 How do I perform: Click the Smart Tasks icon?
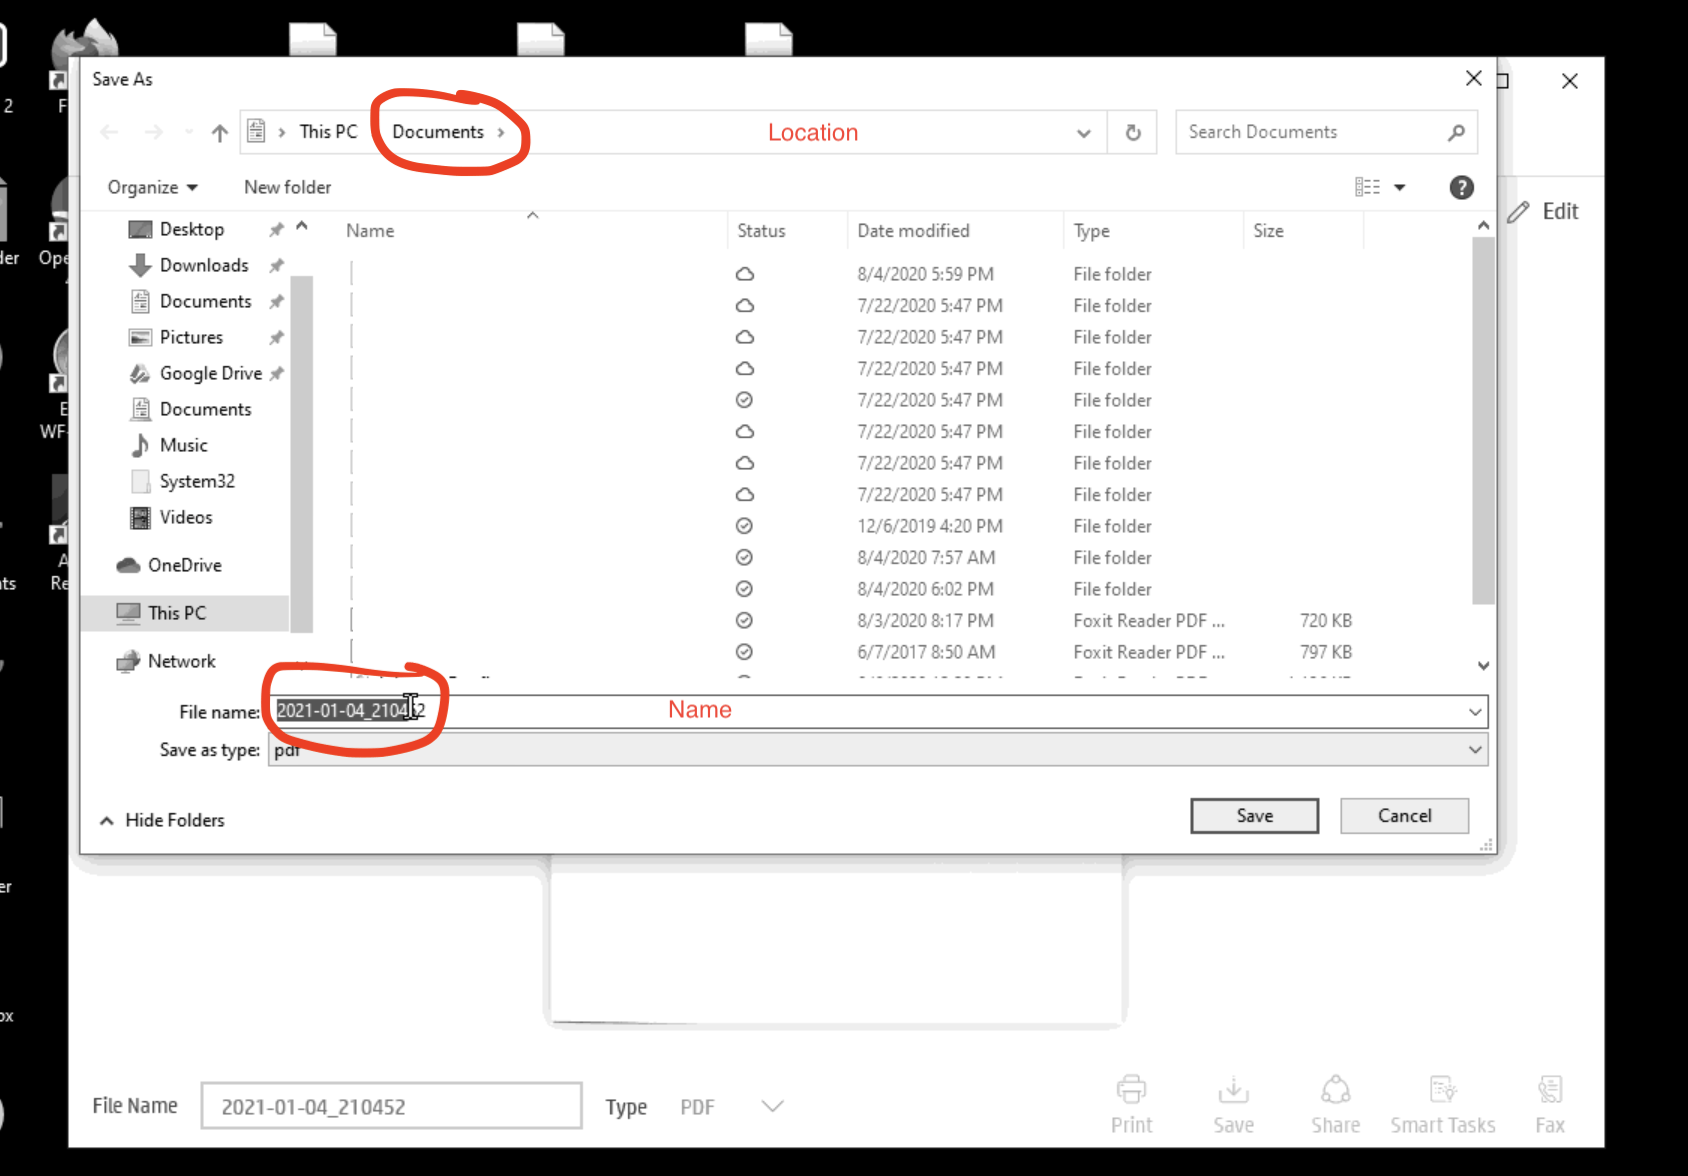point(1442,1090)
